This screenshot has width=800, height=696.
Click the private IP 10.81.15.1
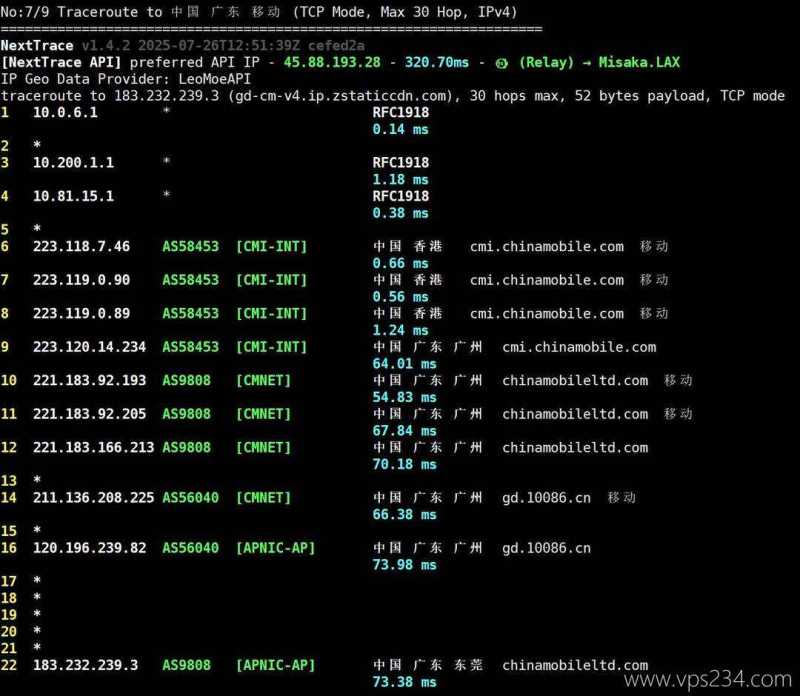tap(73, 196)
